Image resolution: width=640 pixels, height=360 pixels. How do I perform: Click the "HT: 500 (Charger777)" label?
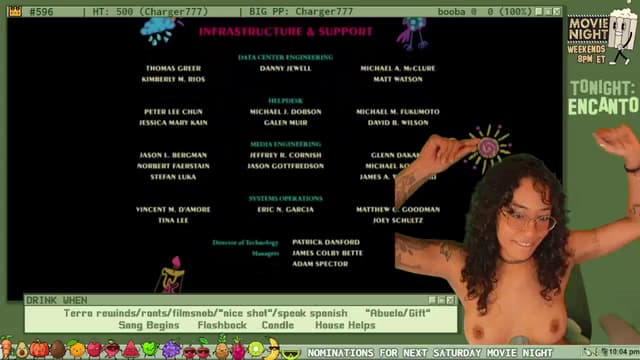(x=151, y=12)
